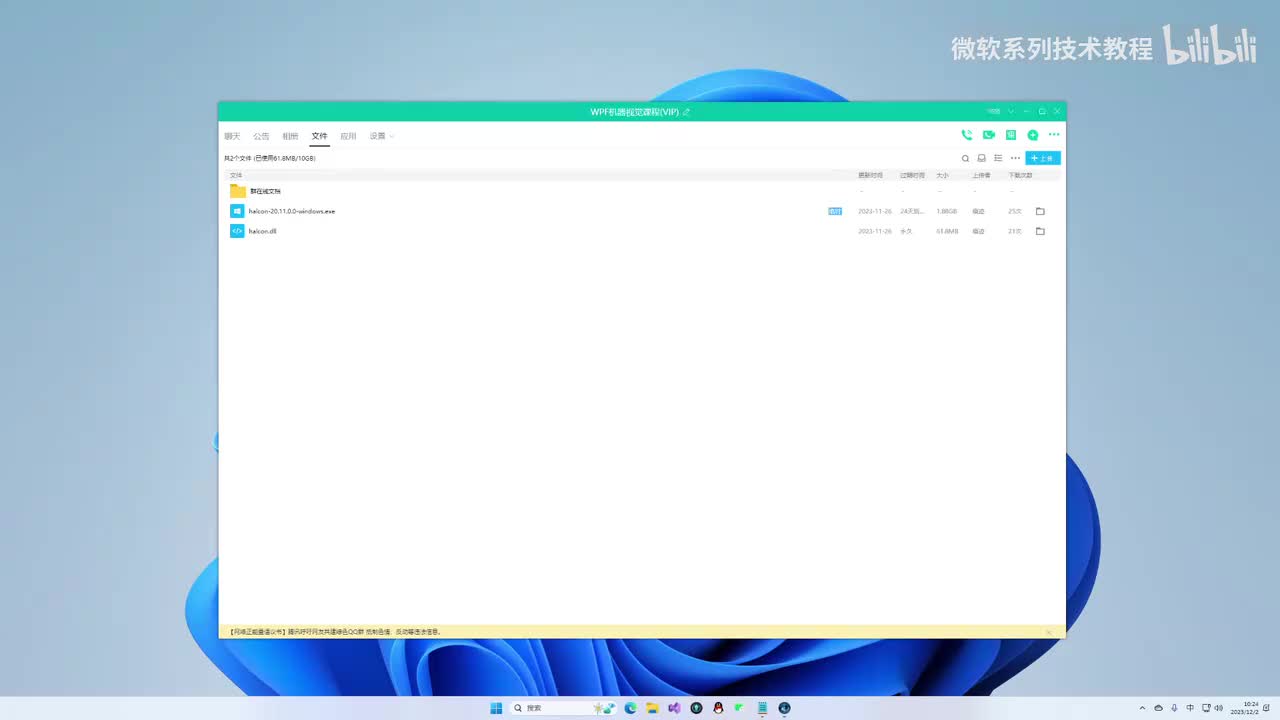Sort files by 更新时间 column

click(x=871, y=175)
